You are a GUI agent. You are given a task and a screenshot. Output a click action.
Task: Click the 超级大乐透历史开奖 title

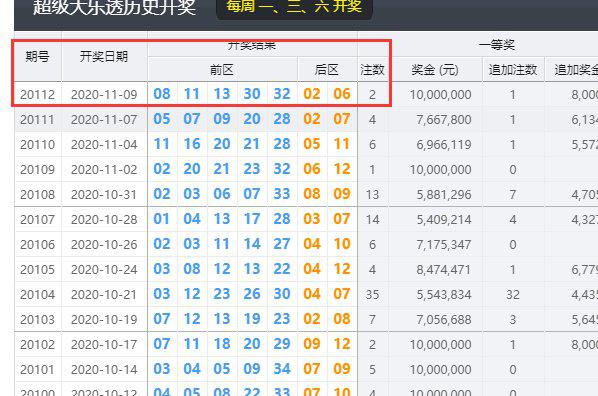[114, 7]
